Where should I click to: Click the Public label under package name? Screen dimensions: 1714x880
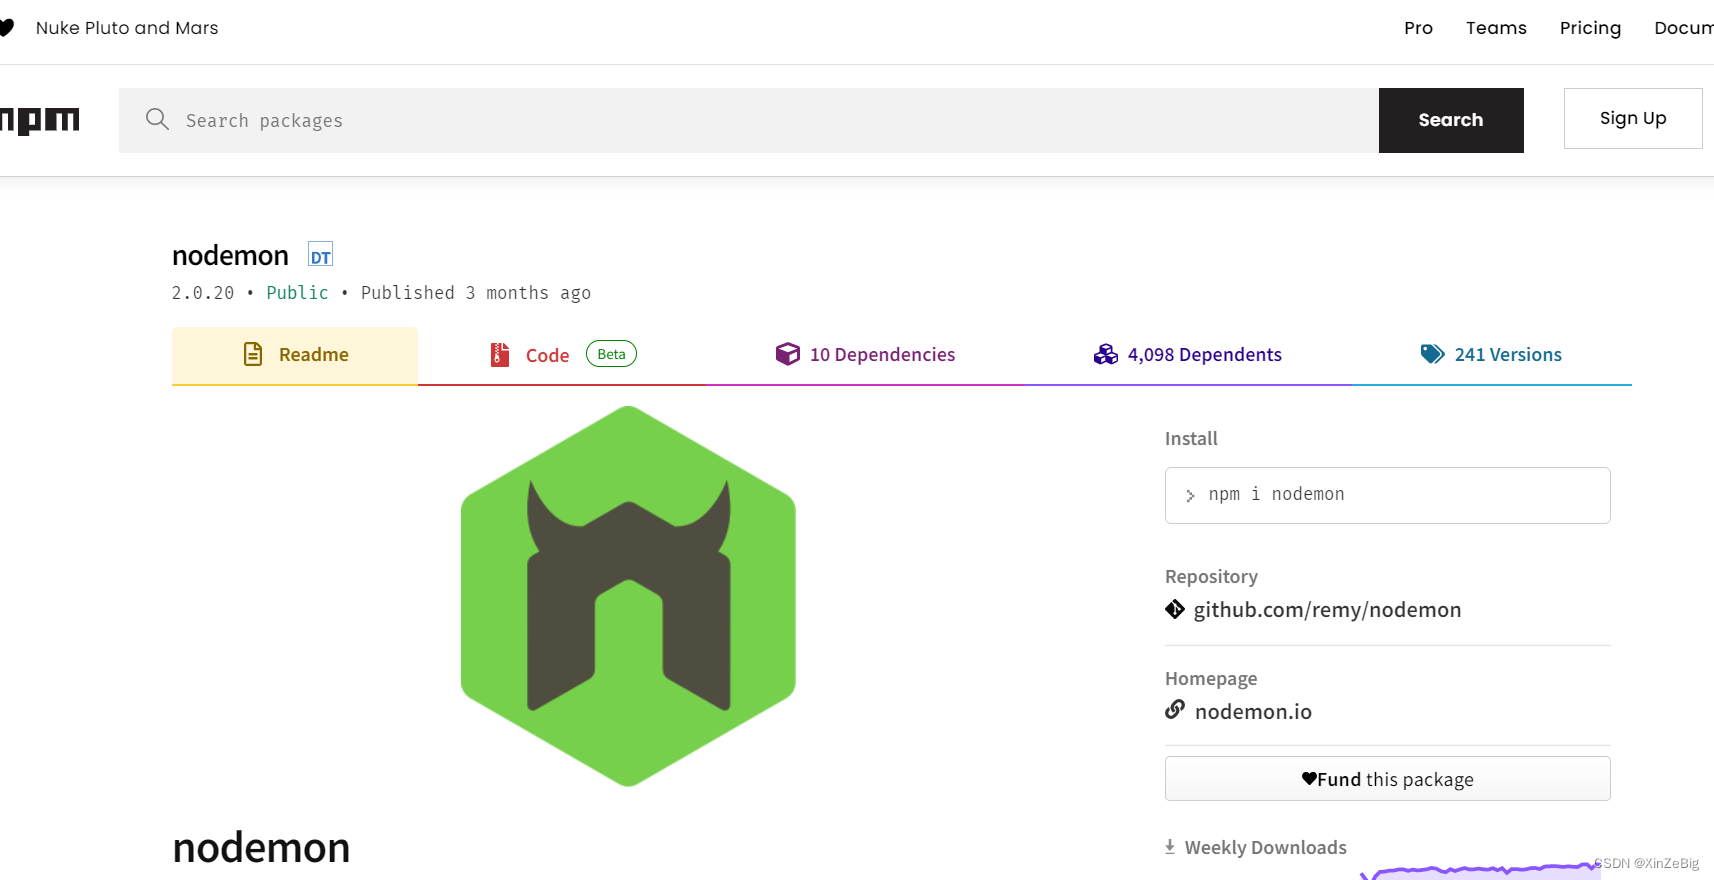tap(297, 292)
